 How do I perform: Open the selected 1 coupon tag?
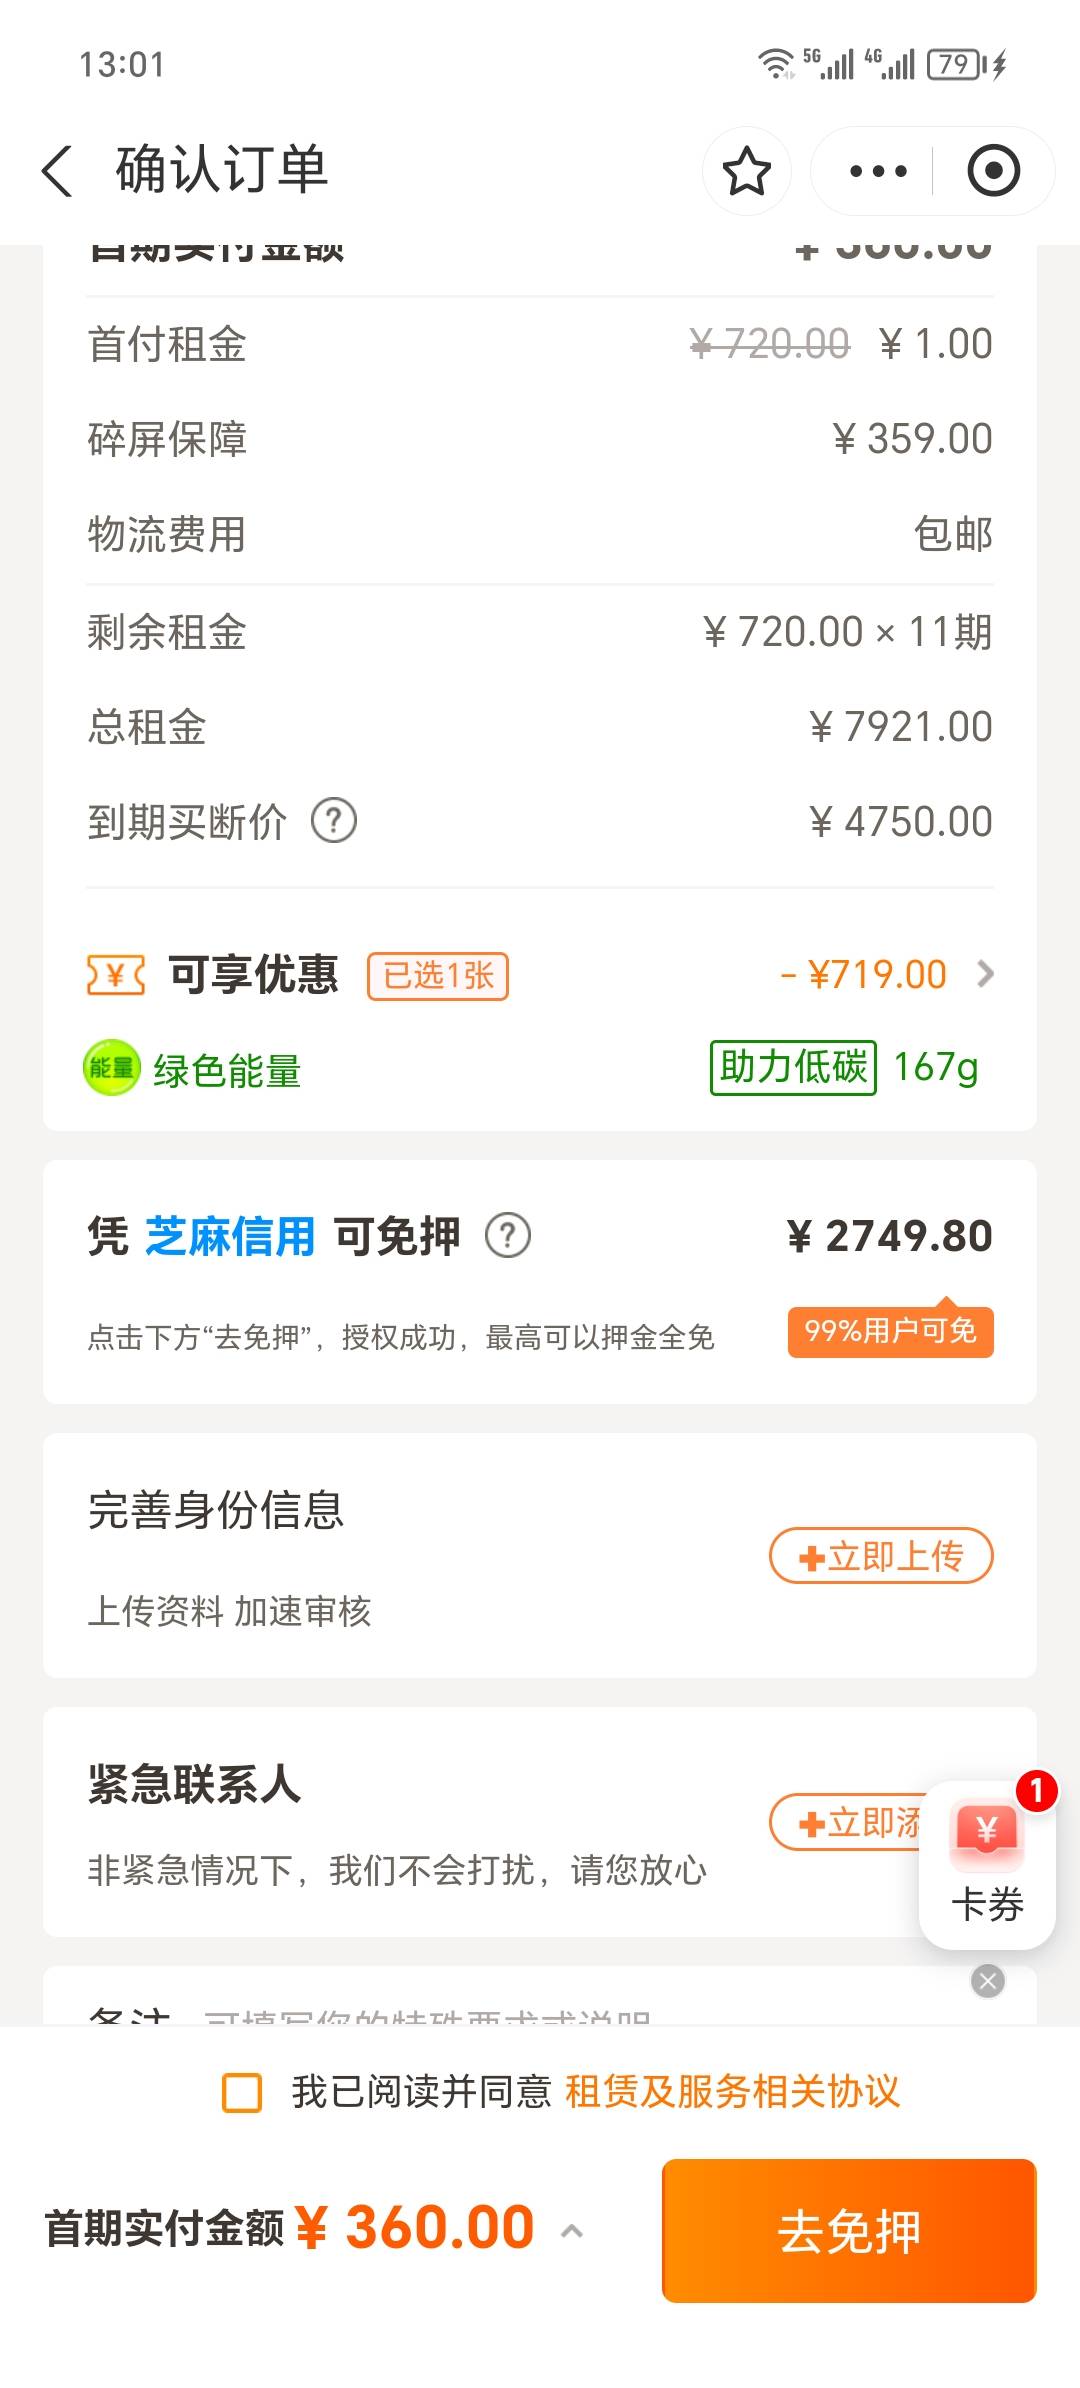click(438, 976)
